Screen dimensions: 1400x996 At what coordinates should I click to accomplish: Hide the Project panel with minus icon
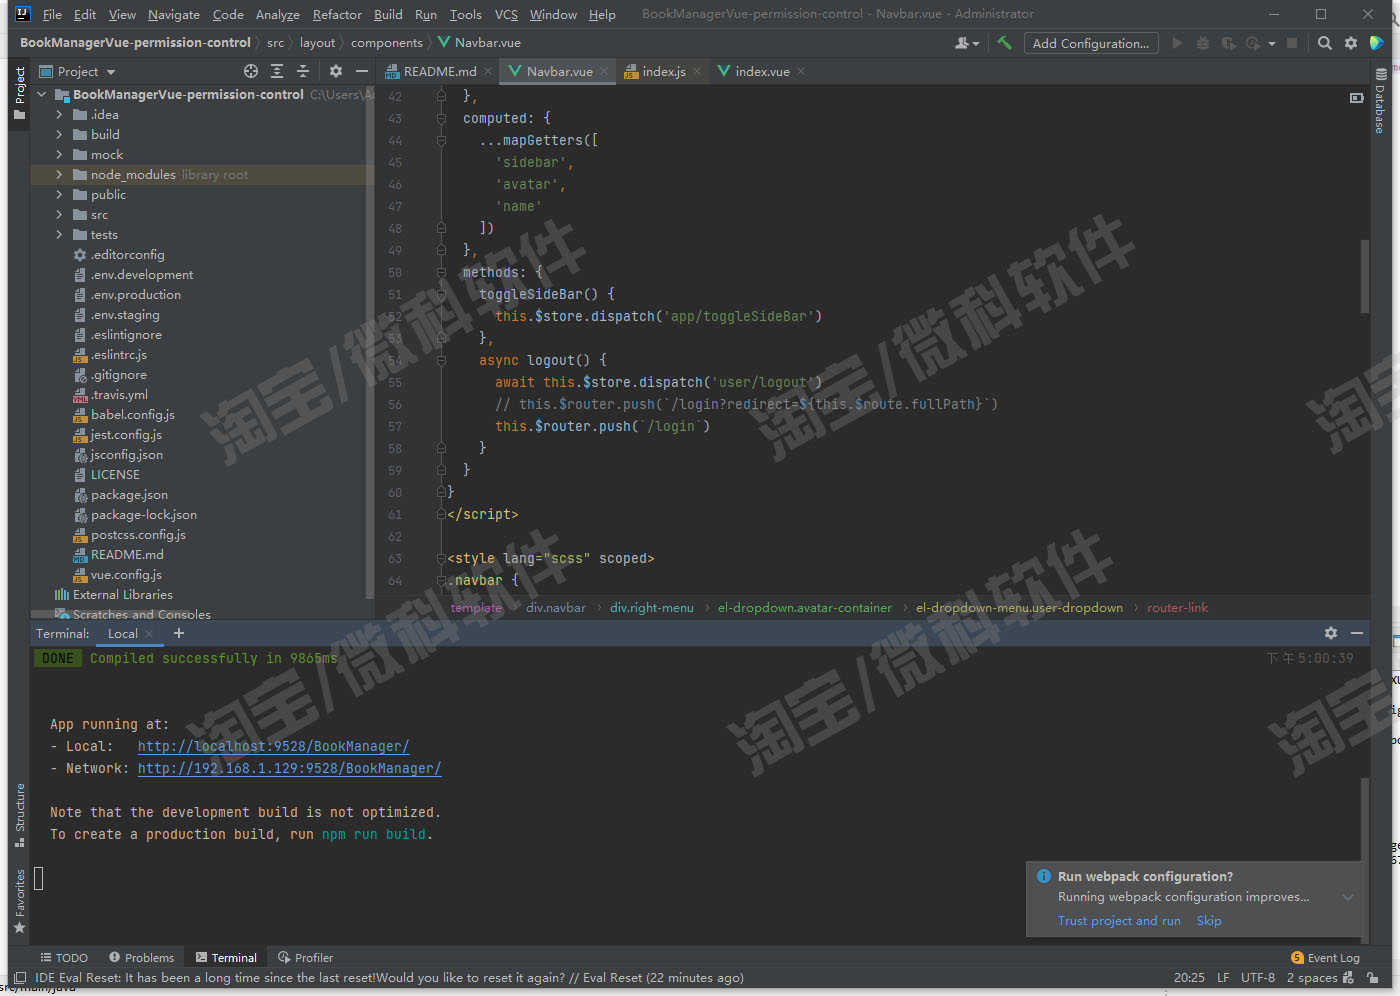(362, 71)
